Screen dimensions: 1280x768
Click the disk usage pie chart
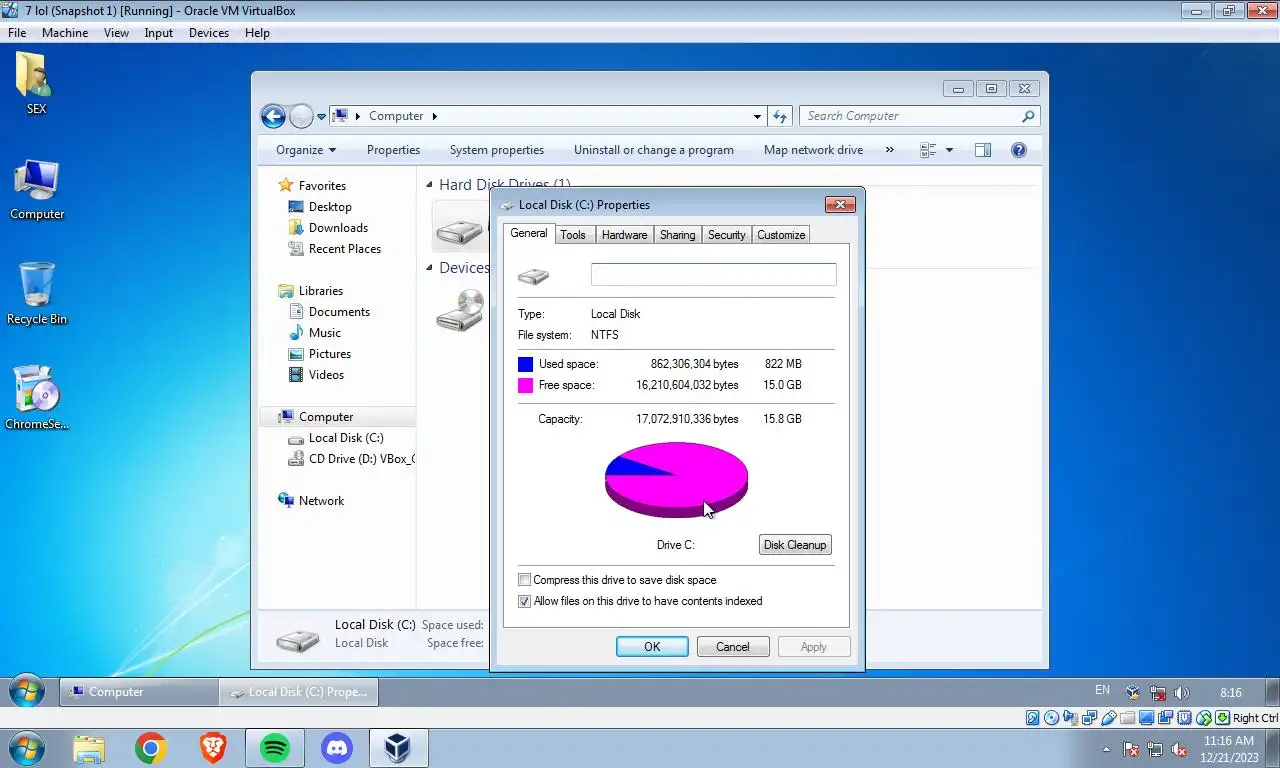(x=676, y=480)
